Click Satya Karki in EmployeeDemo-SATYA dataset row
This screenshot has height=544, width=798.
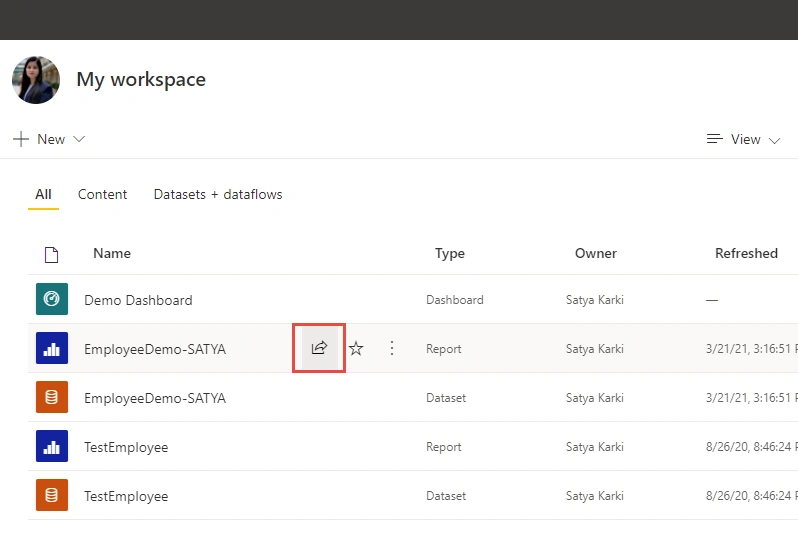pos(594,398)
